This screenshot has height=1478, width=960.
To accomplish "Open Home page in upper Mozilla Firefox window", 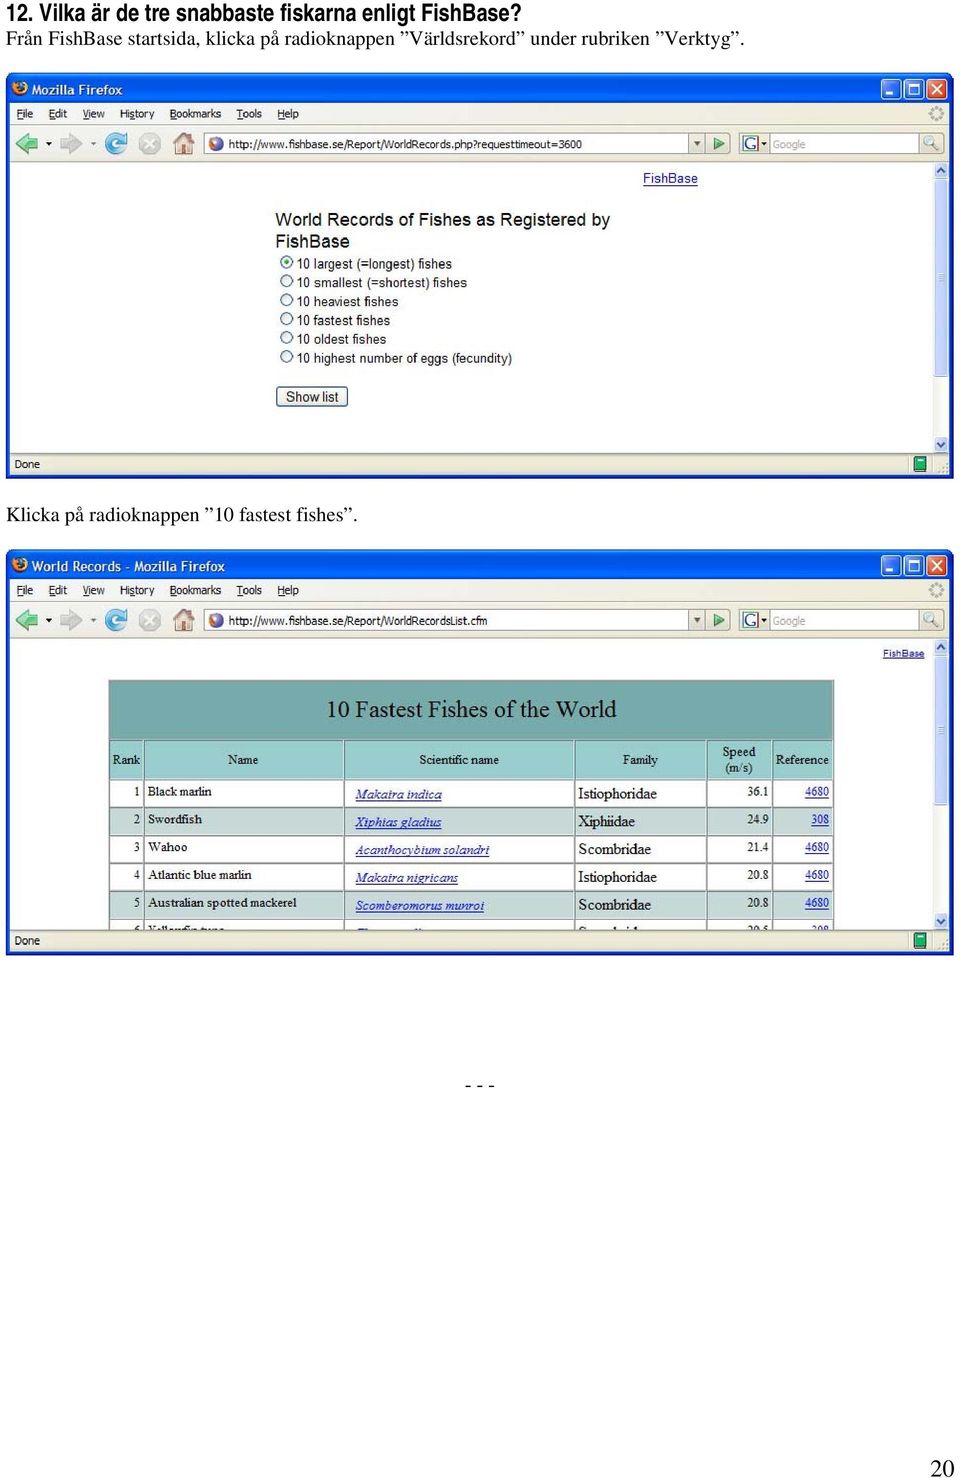I will (x=183, y=144).
